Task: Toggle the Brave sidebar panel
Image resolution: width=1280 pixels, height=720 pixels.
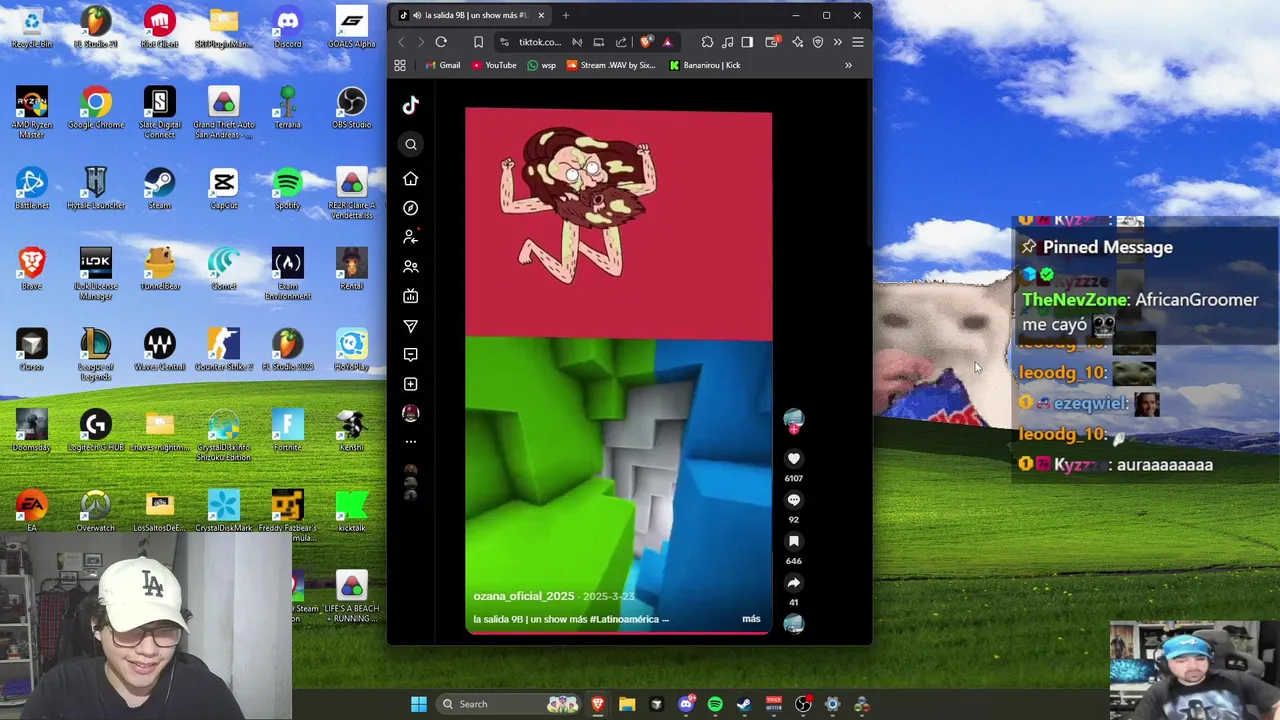Action: (x=747, y=42)
